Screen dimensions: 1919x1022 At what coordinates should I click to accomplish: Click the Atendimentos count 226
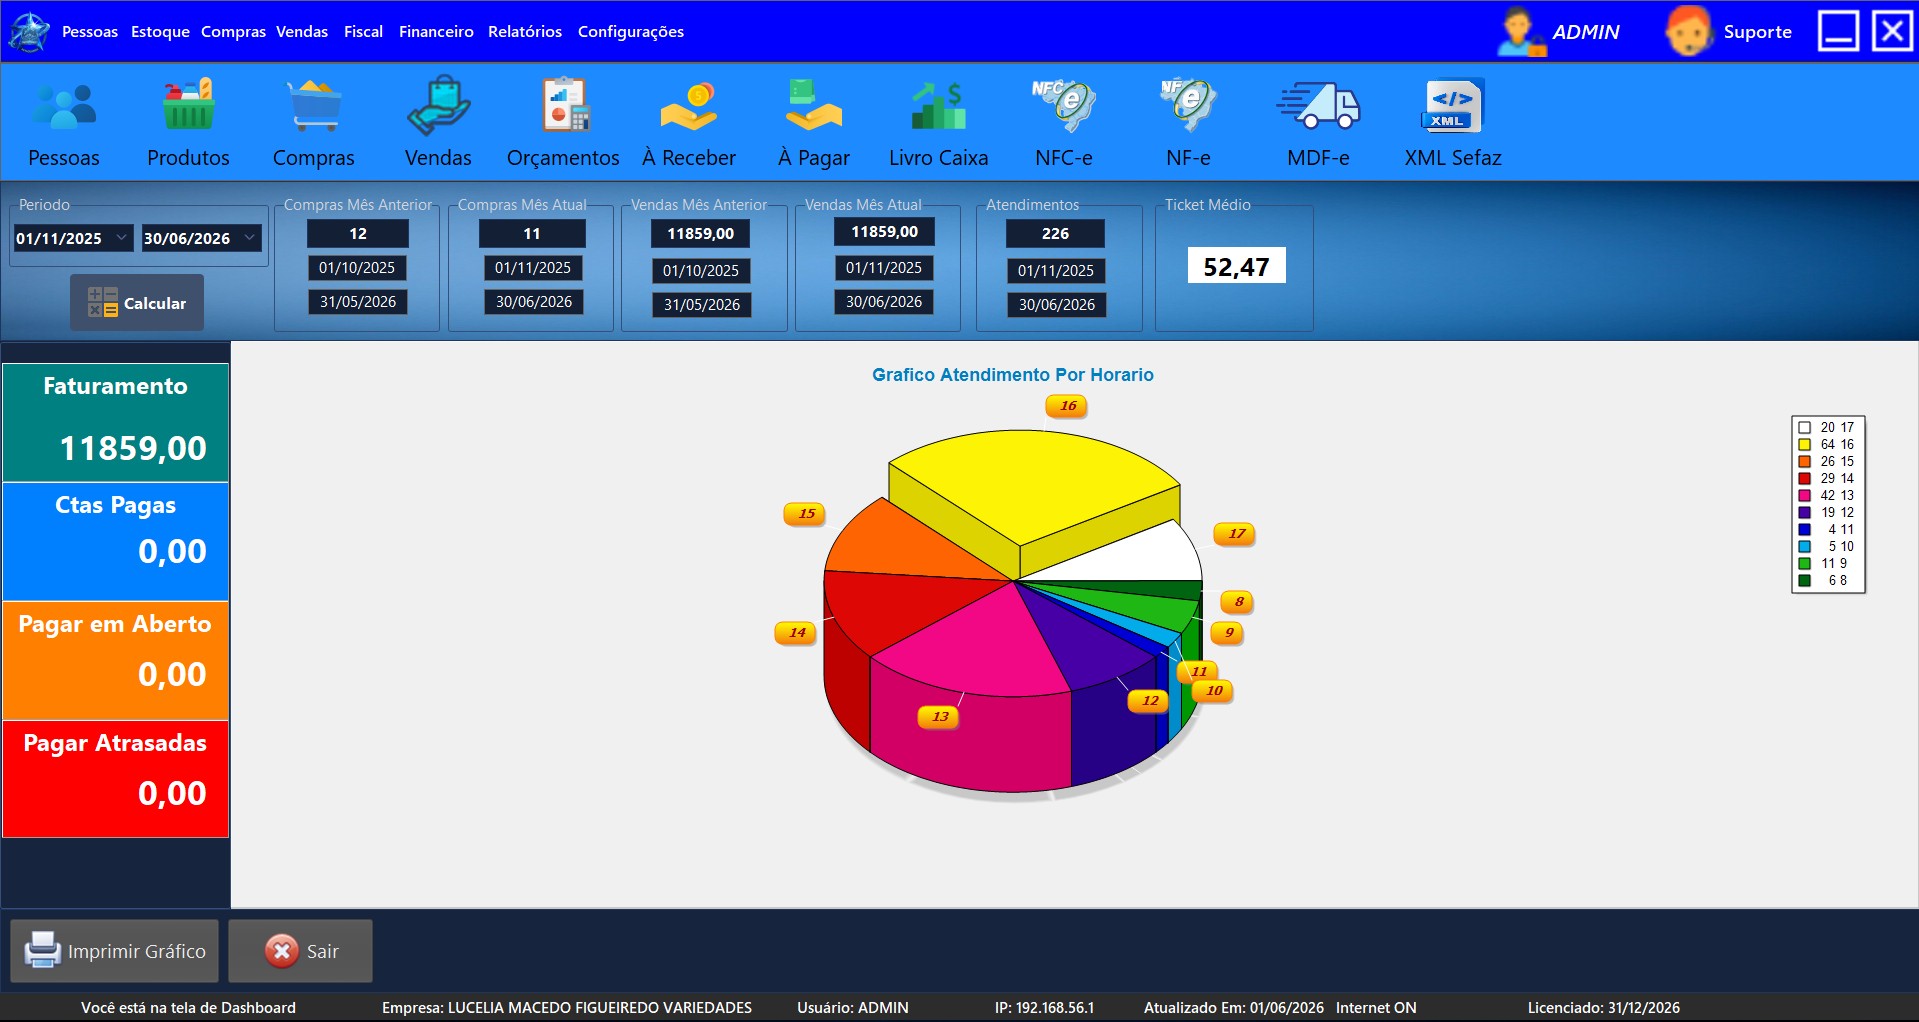(1055, 233)
